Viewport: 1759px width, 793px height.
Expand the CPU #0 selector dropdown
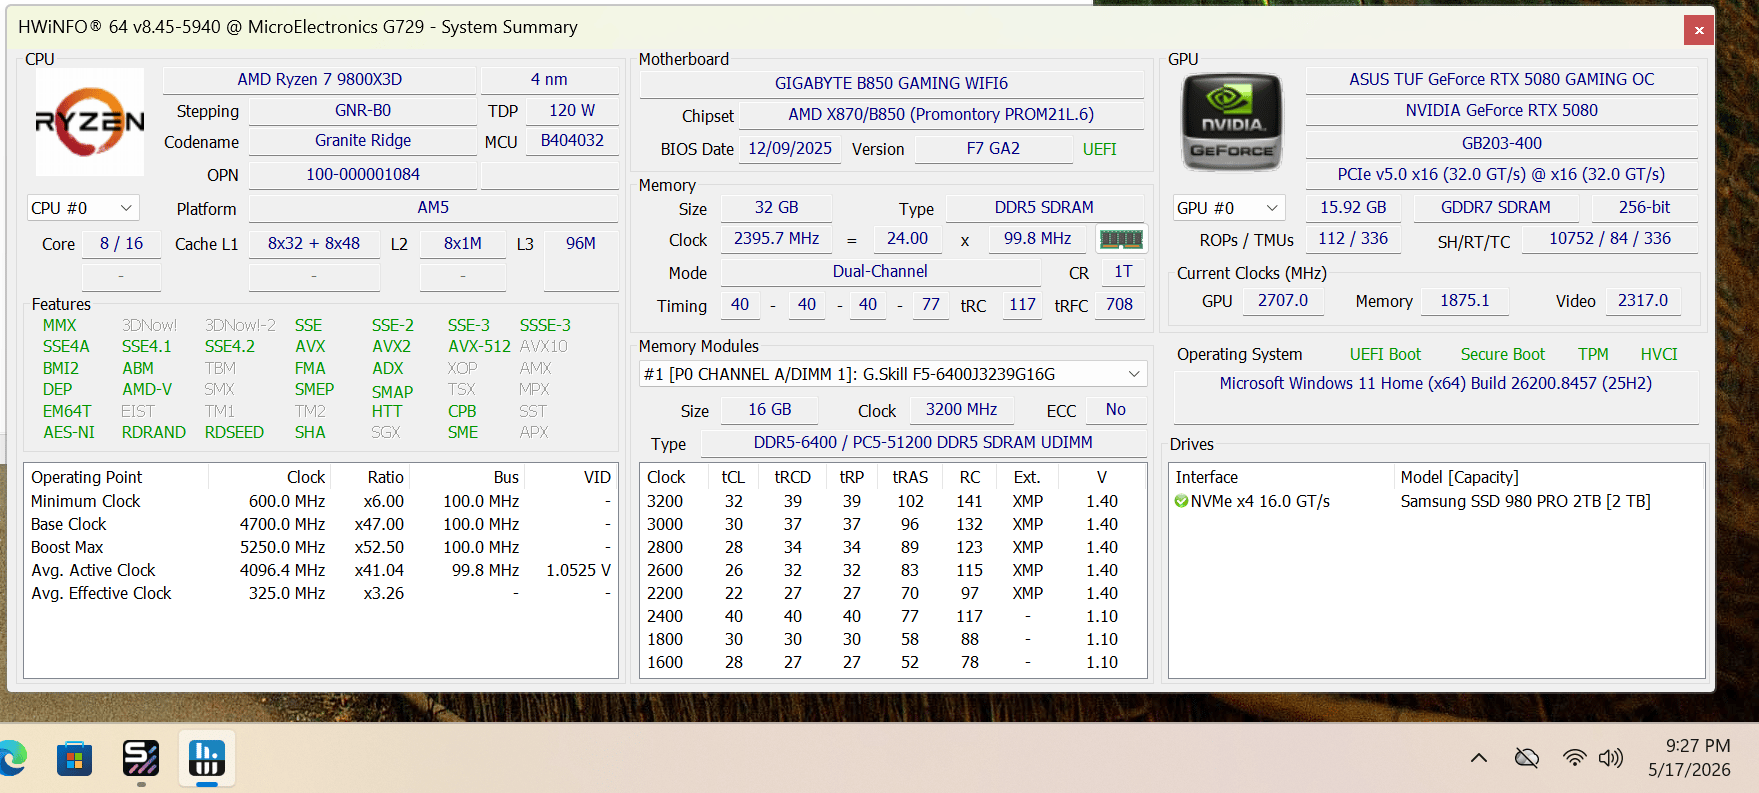click(83, 208)
